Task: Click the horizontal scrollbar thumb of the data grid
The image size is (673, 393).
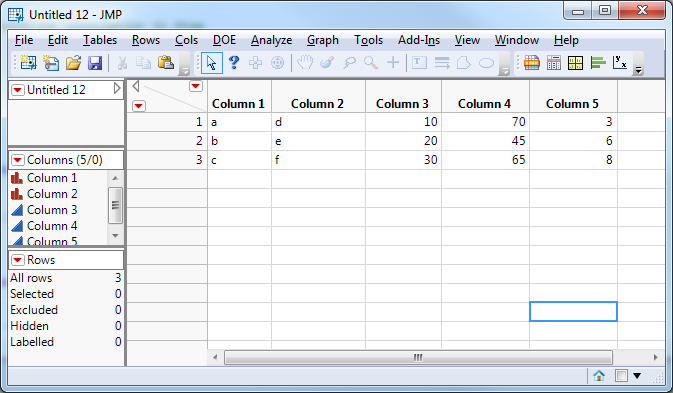Action: click(418, 357)
